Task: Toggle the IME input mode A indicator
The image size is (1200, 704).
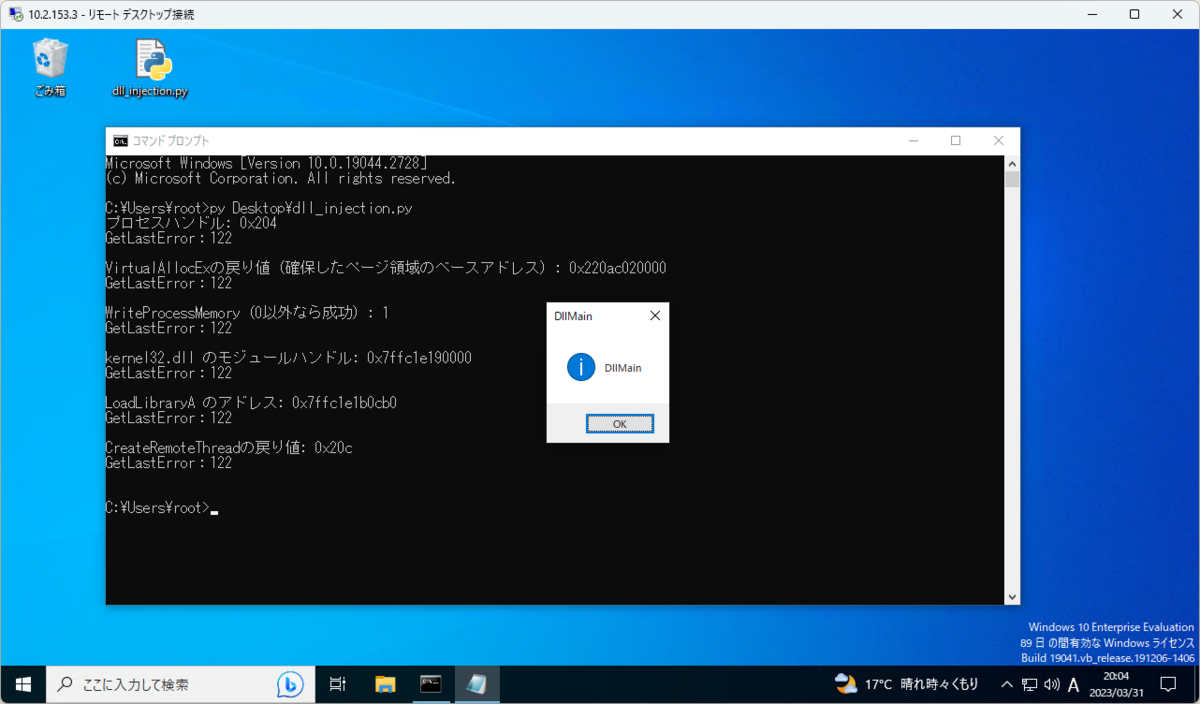Action: 1074,685
